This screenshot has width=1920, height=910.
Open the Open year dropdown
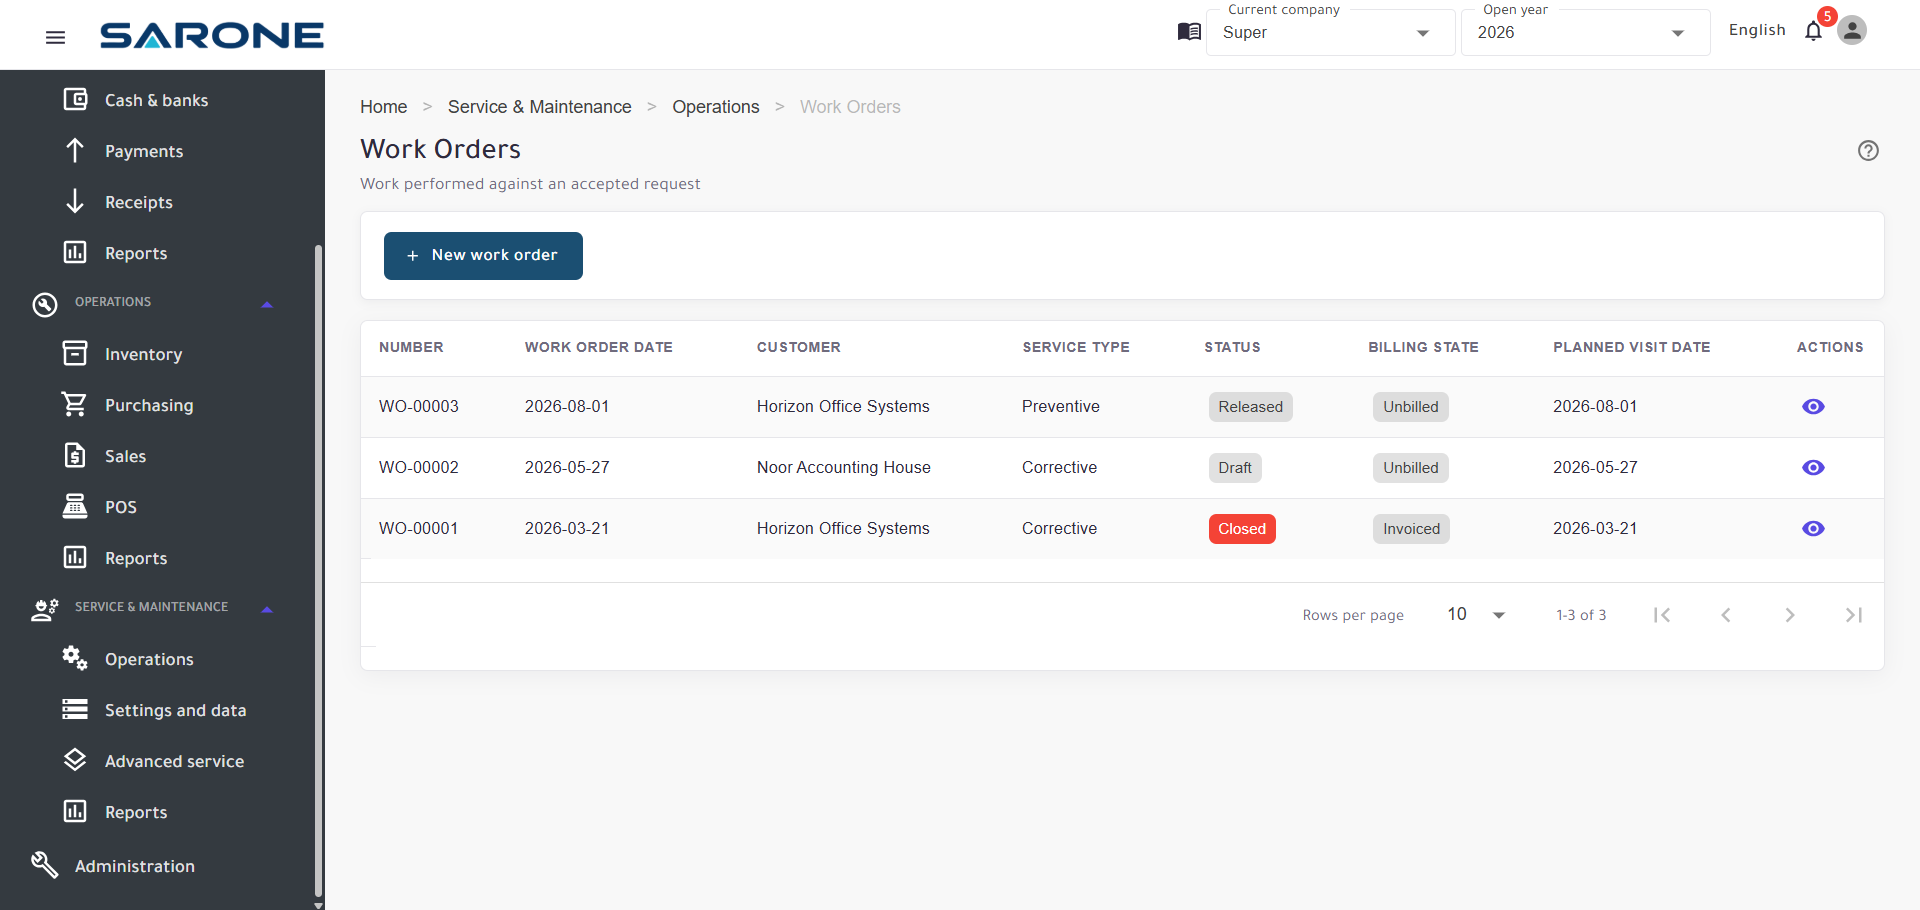[1585, 33]
